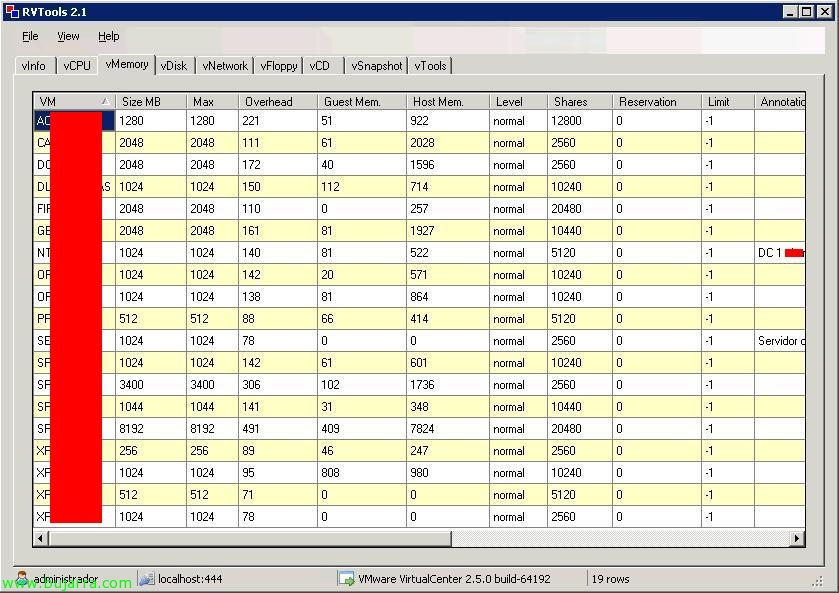Click the Overhead value 221
Viewport: 839px width, 593px height.
278,121
